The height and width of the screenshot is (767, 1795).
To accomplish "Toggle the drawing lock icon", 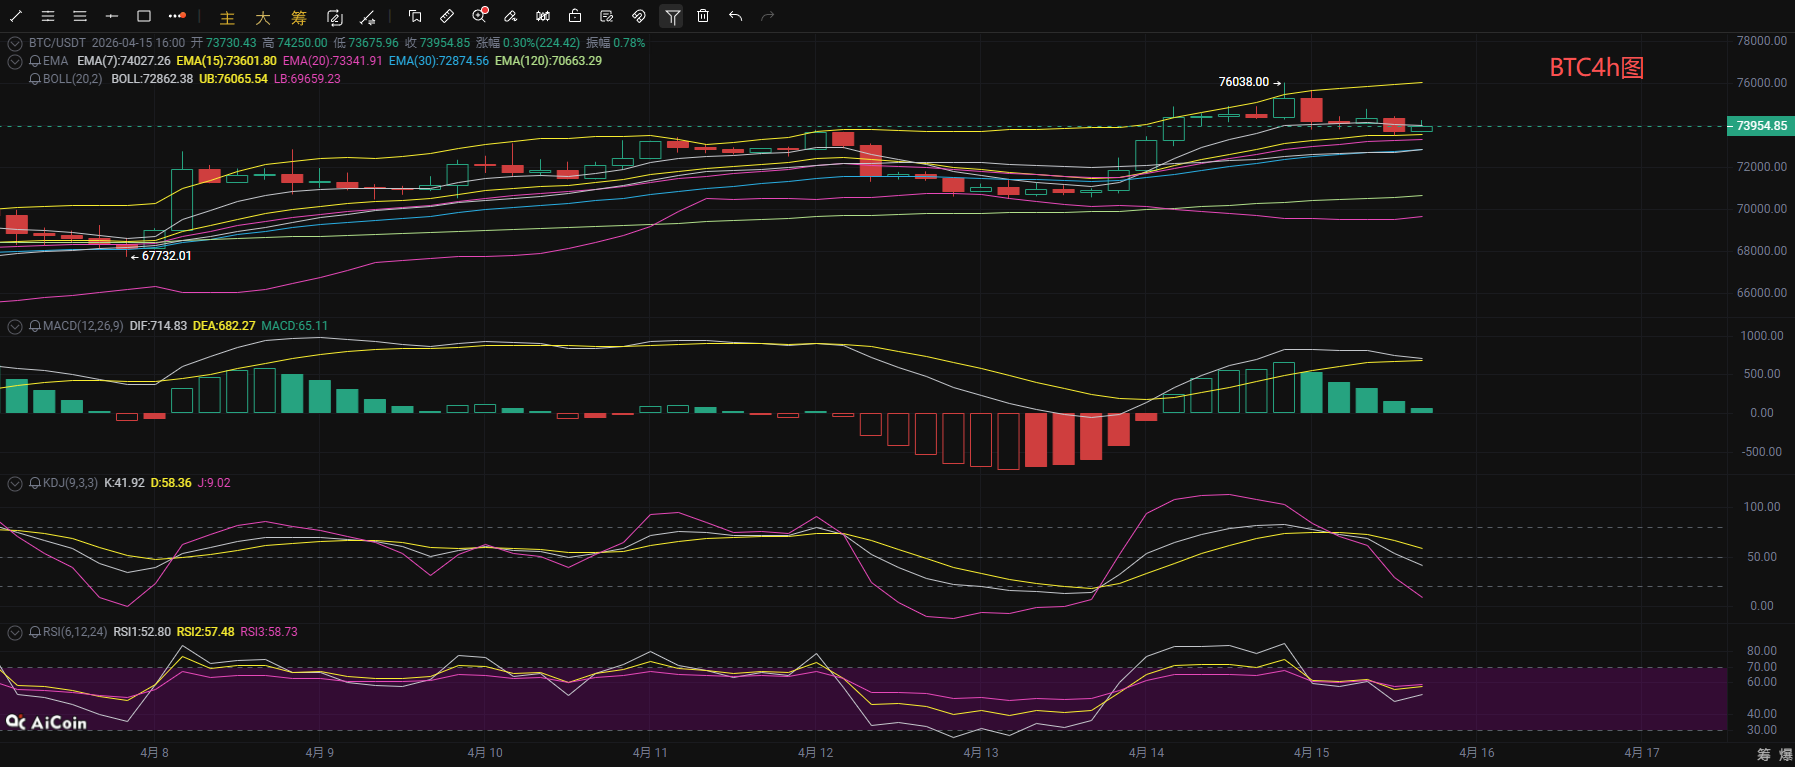I will pyautogui.click(x=575, y=16).
